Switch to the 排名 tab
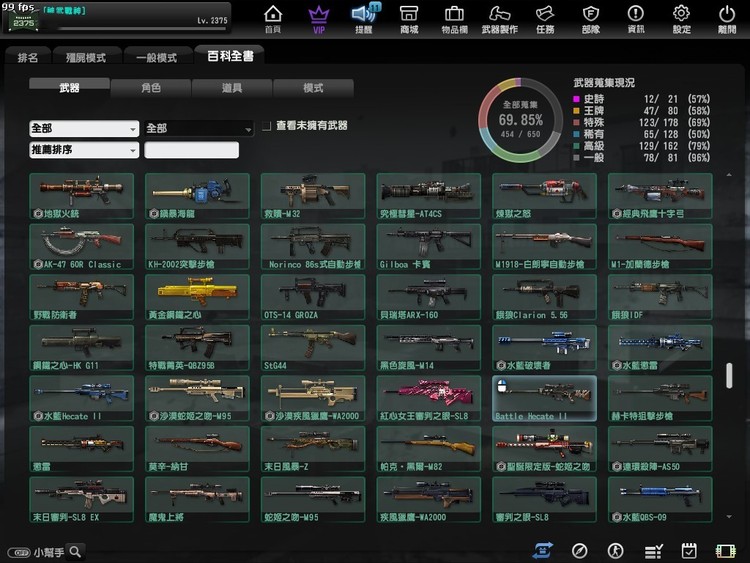The image size is (750, 563). coord(28,57)
